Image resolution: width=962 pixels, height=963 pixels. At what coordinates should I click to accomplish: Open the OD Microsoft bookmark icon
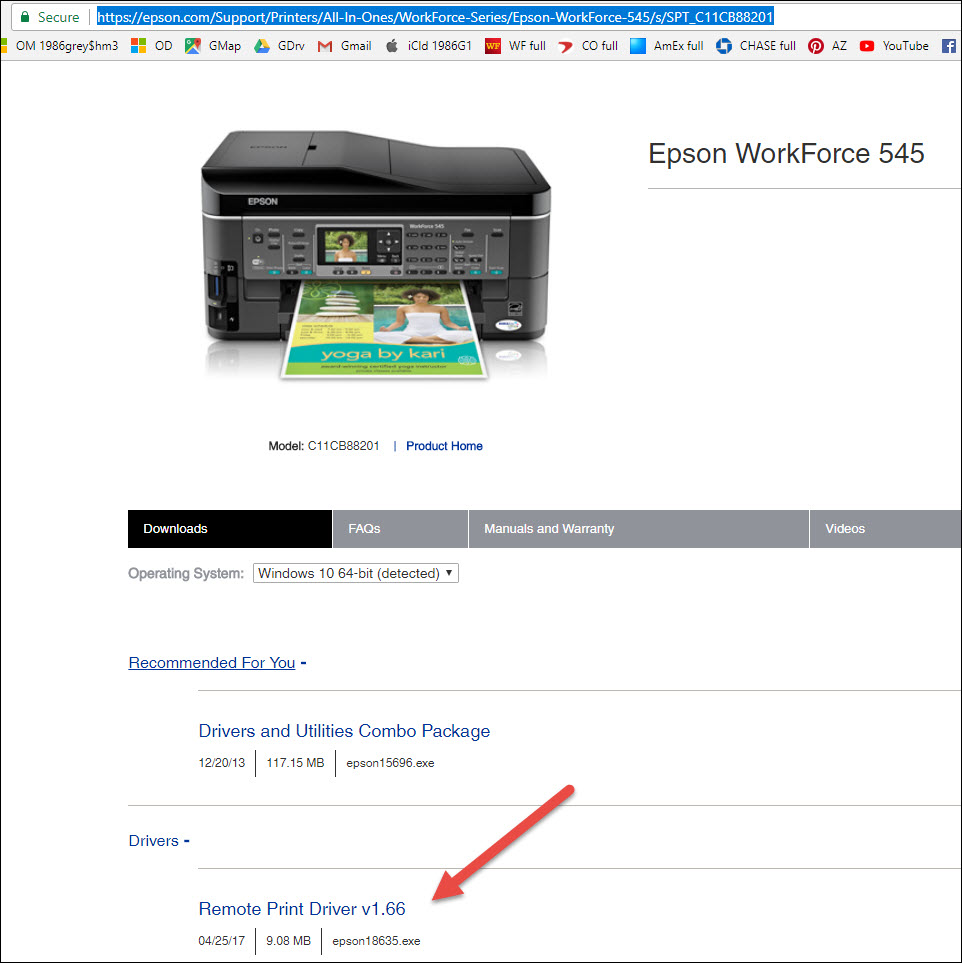click(139, 45)
